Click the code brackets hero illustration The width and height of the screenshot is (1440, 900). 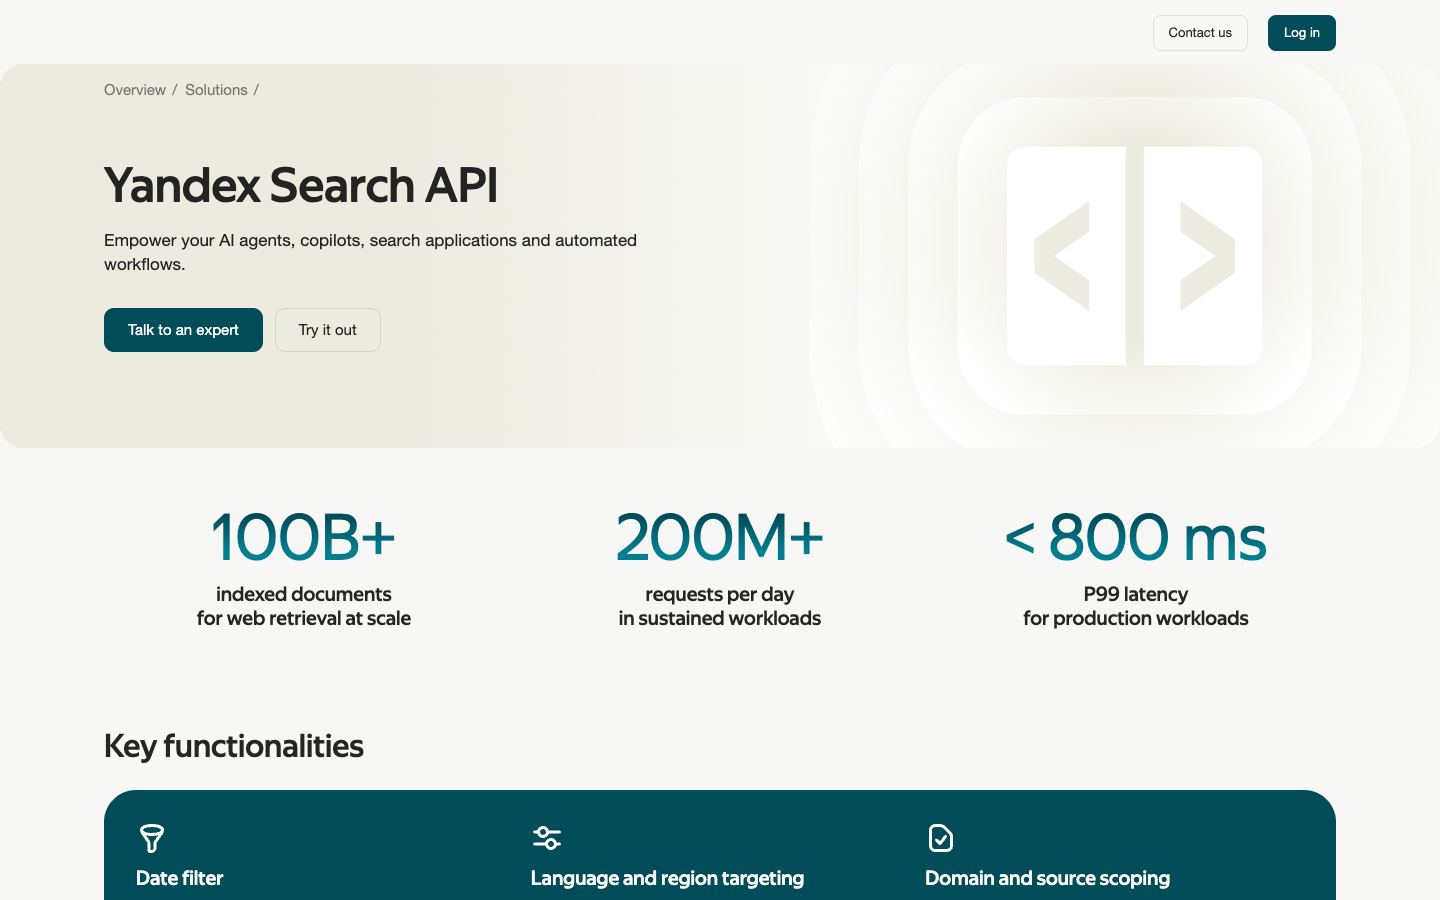tap(1134, 256)
